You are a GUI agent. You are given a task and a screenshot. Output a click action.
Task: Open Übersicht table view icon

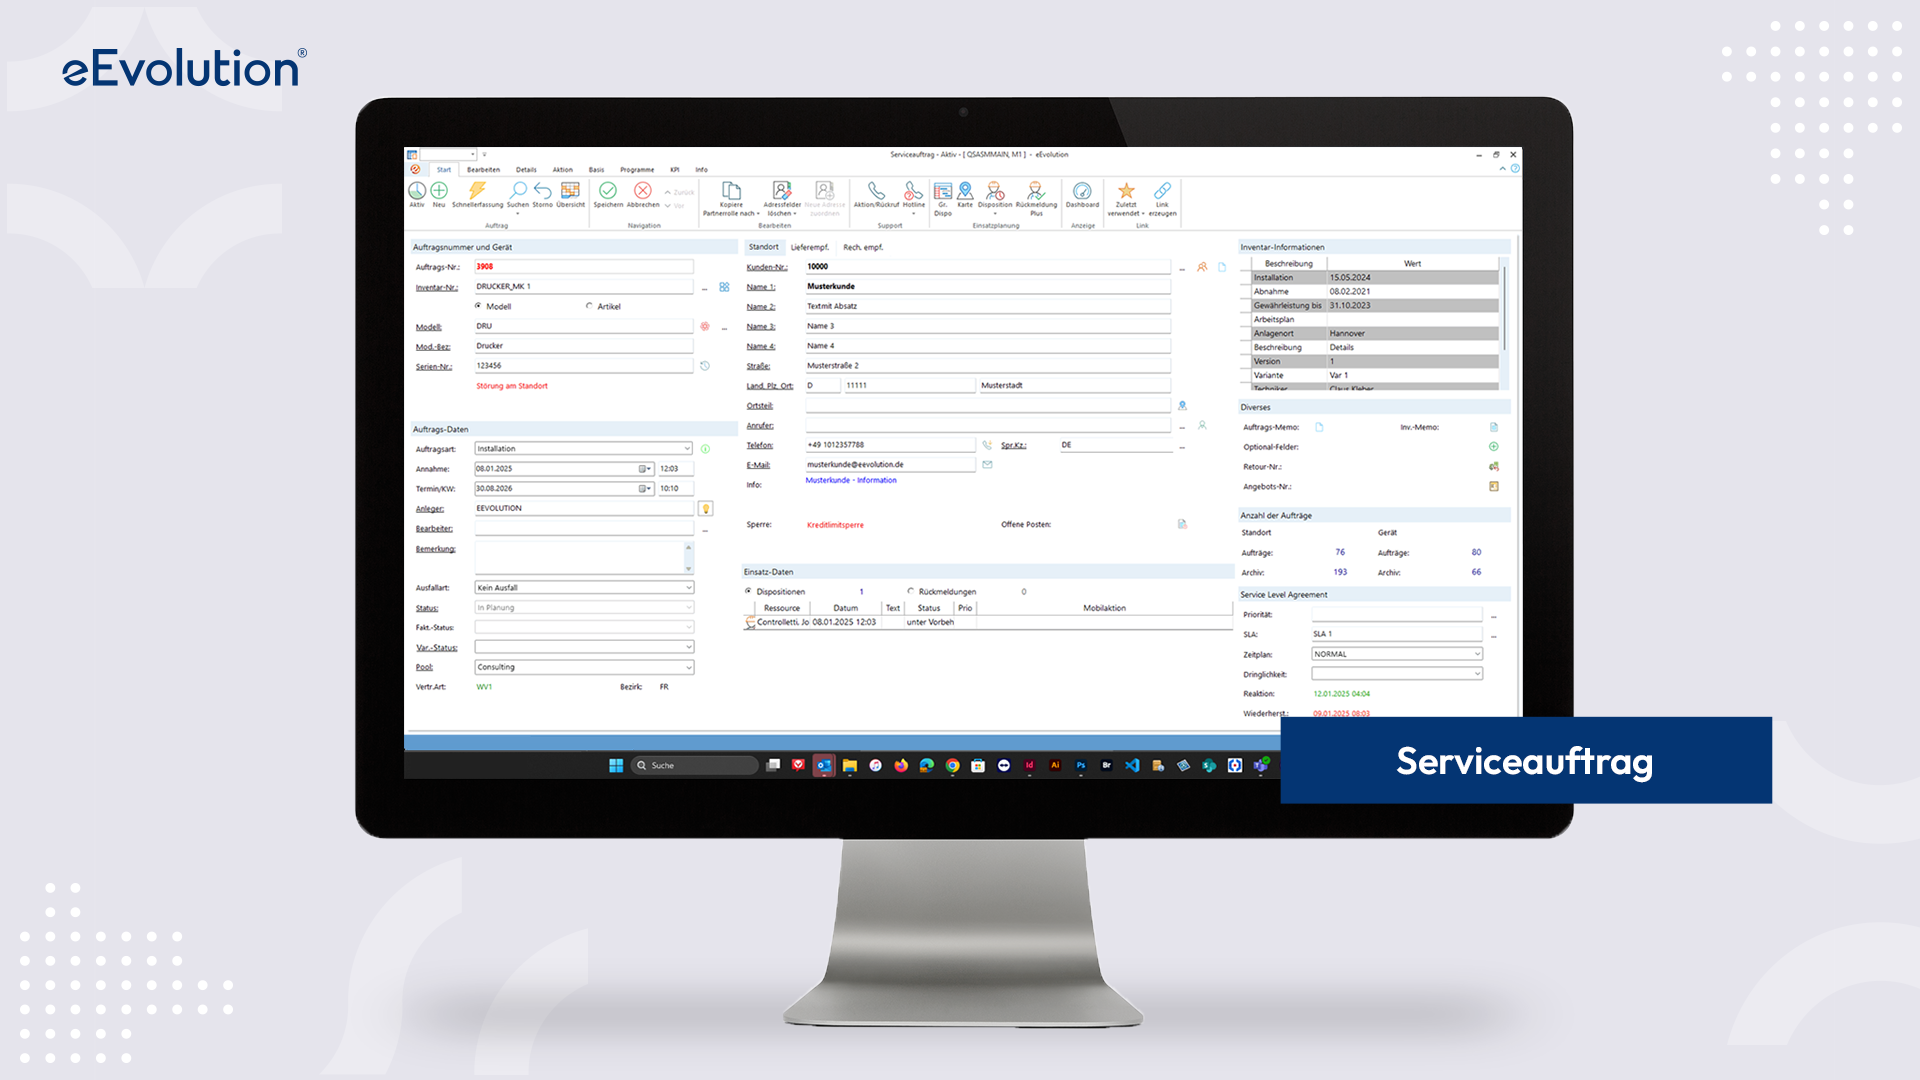(570, 191)
